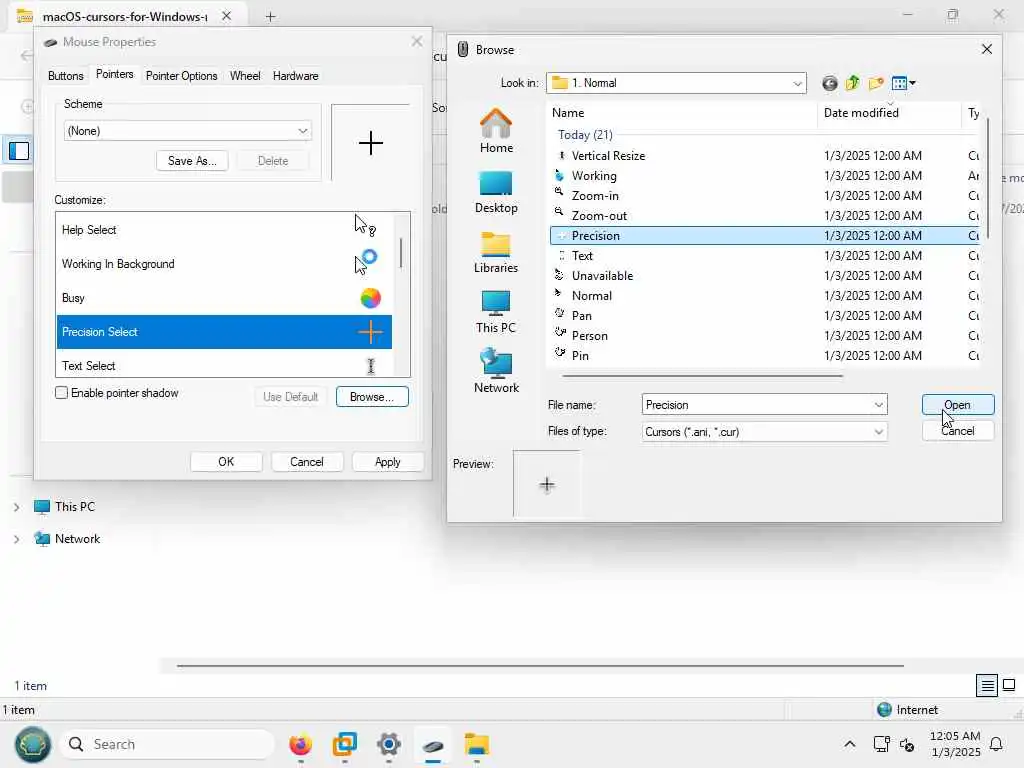Click the Browse file list horizontal scrollbar

703,376
